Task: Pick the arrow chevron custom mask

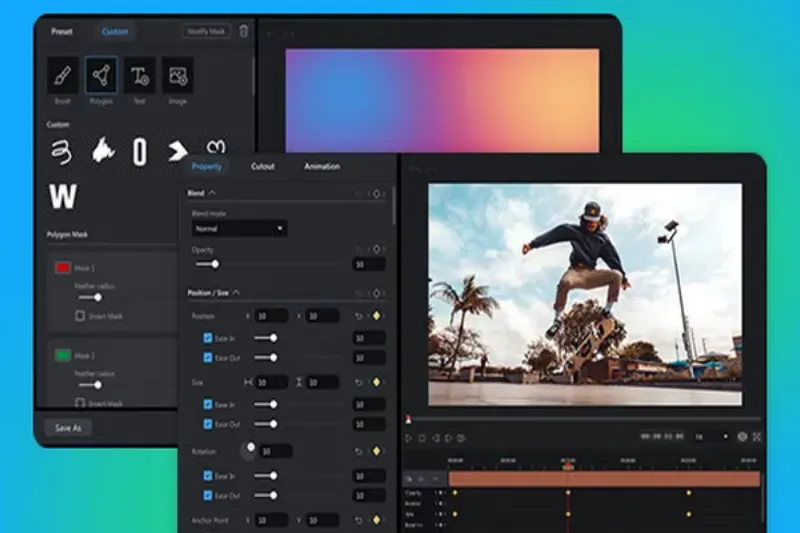Action: pyautogui.click(x=177, y=151)
